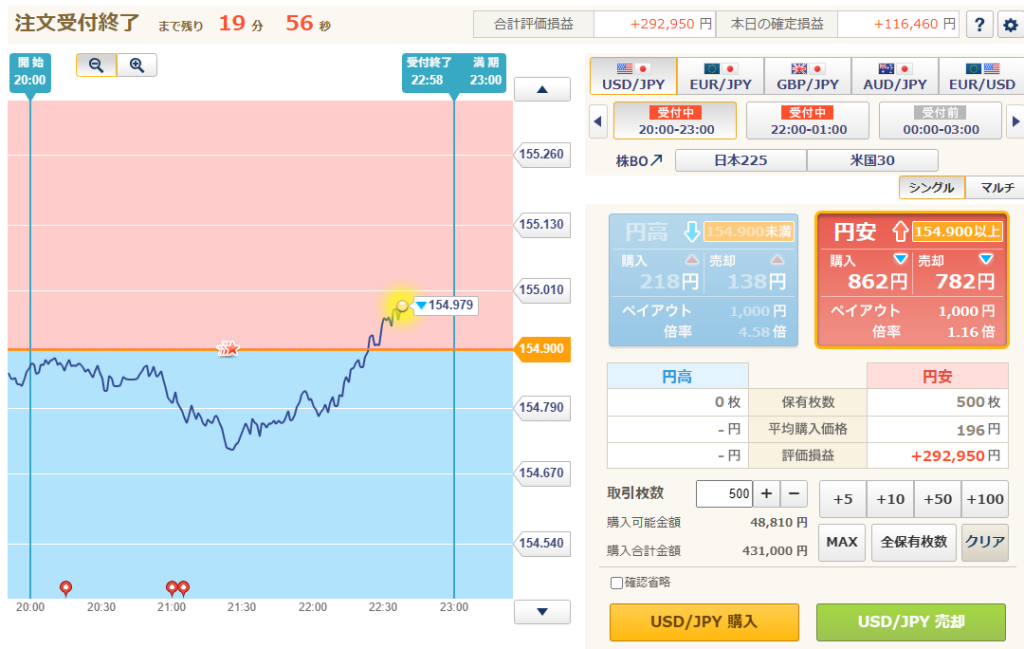Increase trade quantity with plus button
Viewport: 1024px width, 649px height.
(766, 493)
